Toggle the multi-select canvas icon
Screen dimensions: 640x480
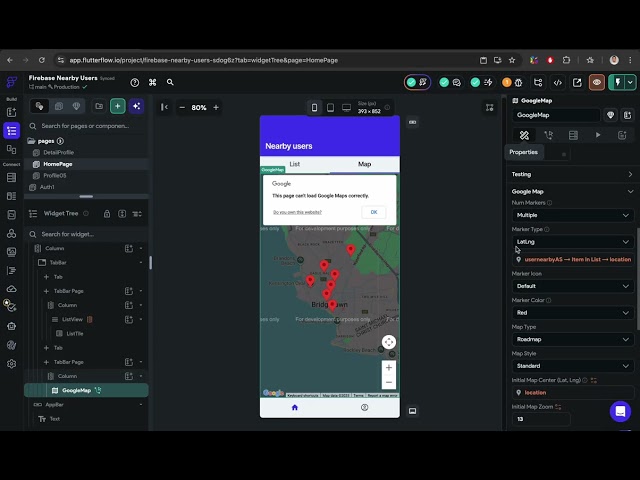(x=489, y=107)
